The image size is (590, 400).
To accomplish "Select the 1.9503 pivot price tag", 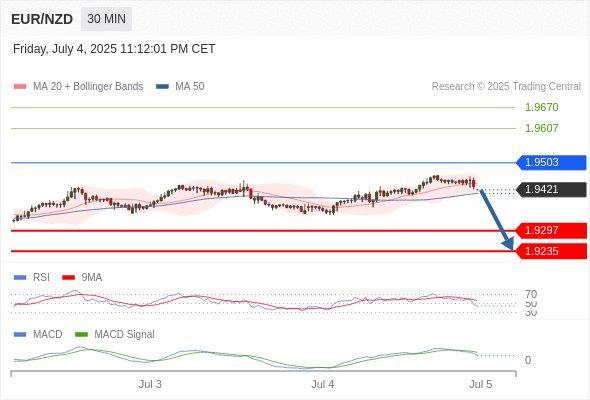I will coord(551,163).
